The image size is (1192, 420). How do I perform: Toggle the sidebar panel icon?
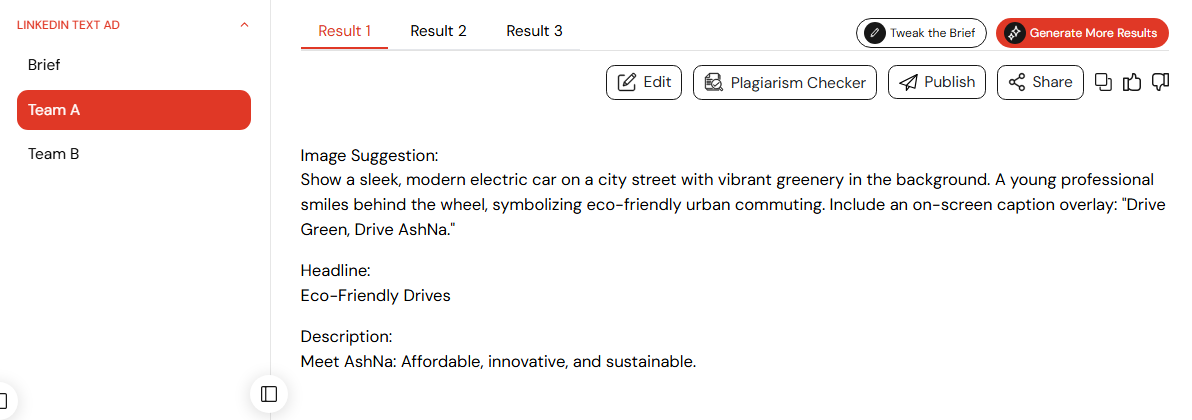(269, 393)
